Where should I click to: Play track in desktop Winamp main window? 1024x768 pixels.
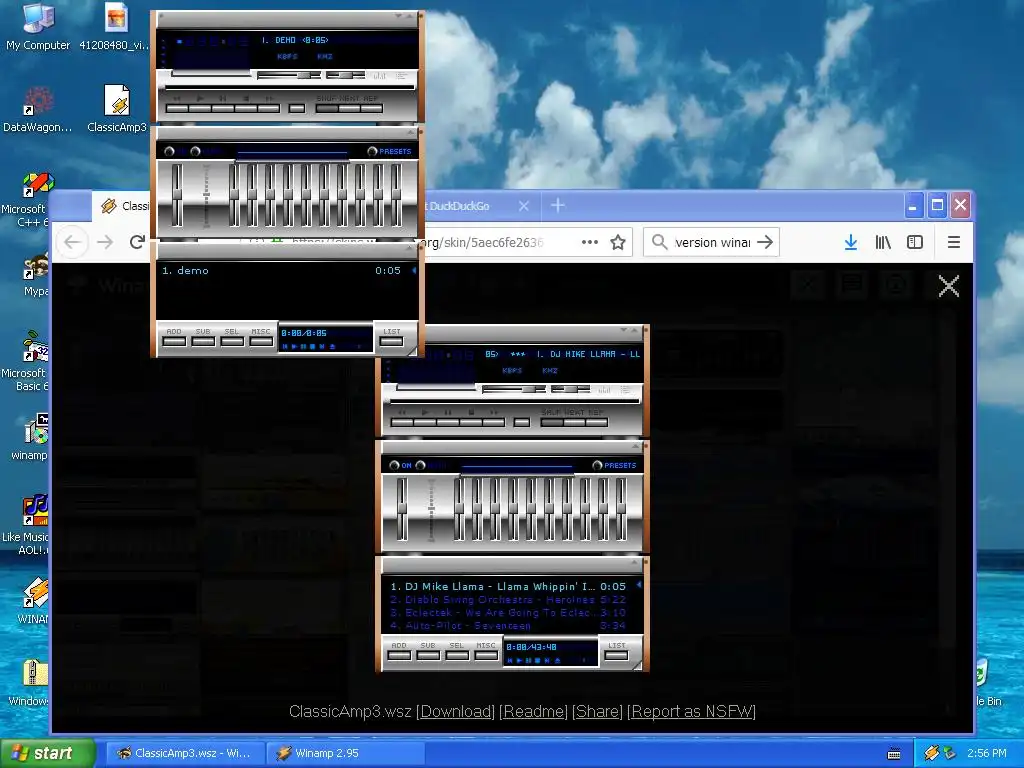pyautogui.click(x=200, y=108)
